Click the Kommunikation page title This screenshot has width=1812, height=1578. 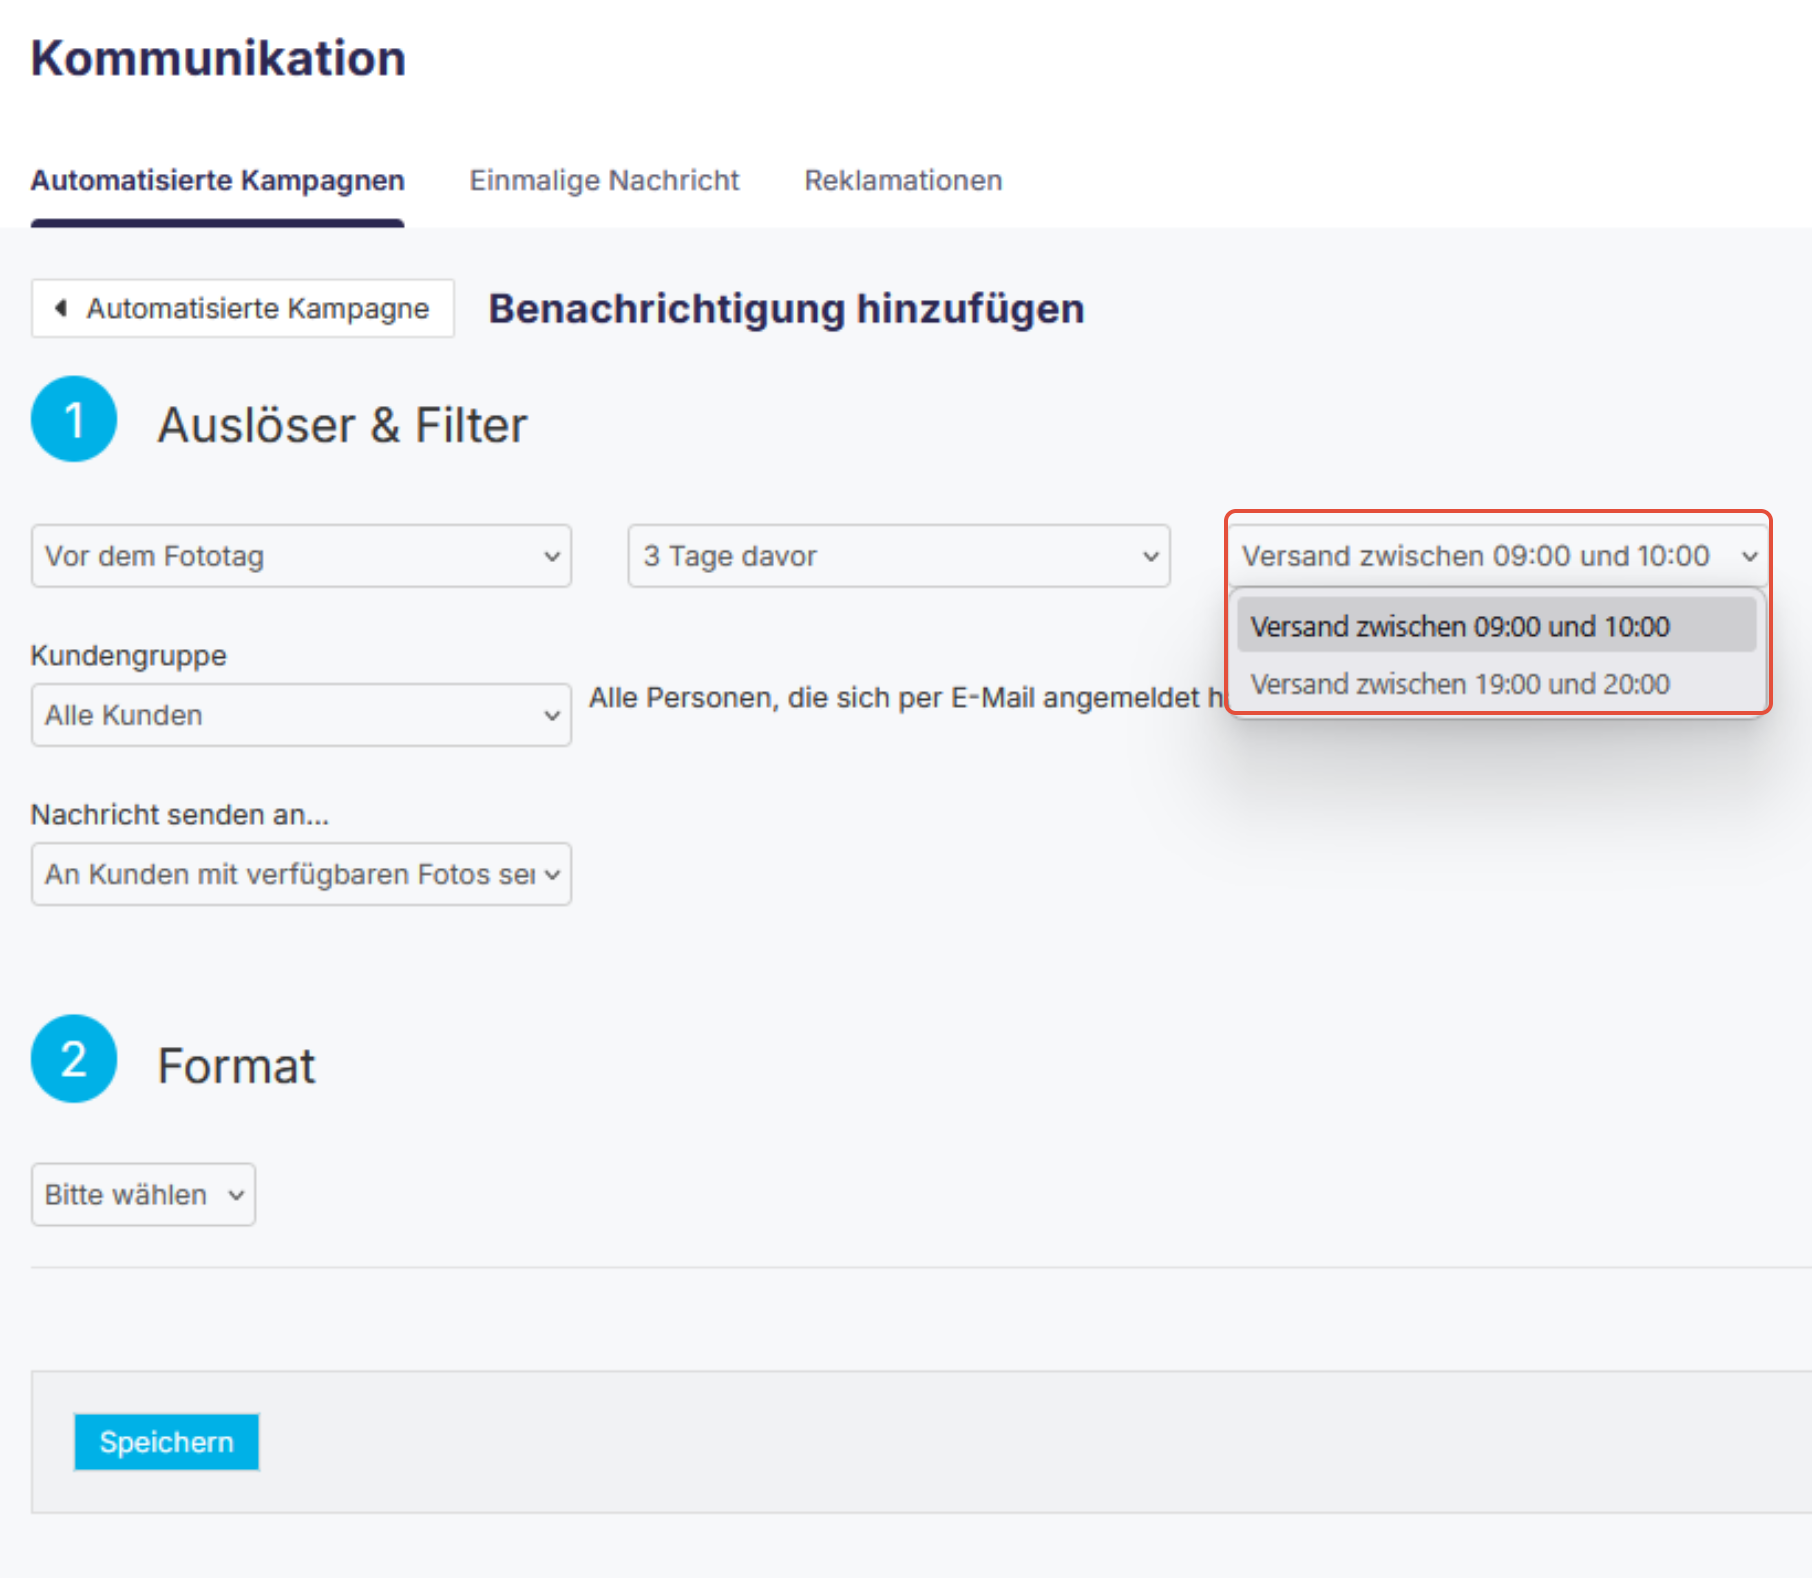[x=218, y=58]
